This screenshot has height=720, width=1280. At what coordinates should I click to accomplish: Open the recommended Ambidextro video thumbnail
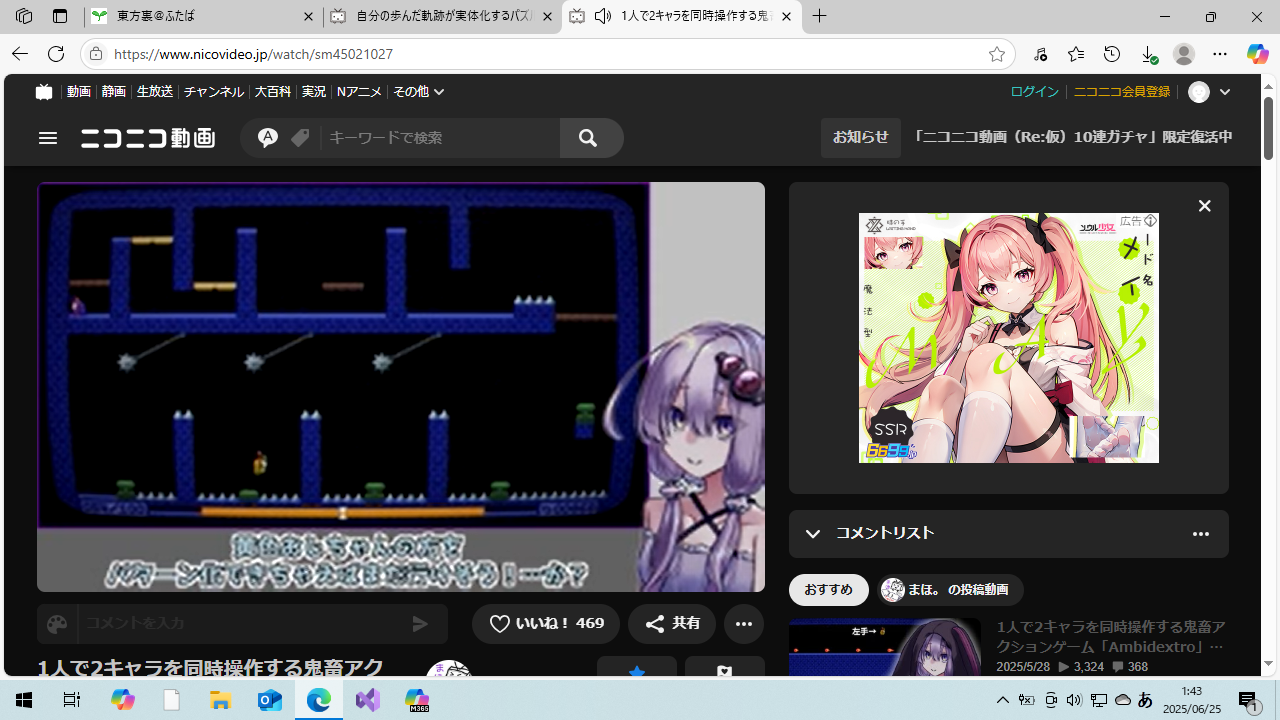885,649
